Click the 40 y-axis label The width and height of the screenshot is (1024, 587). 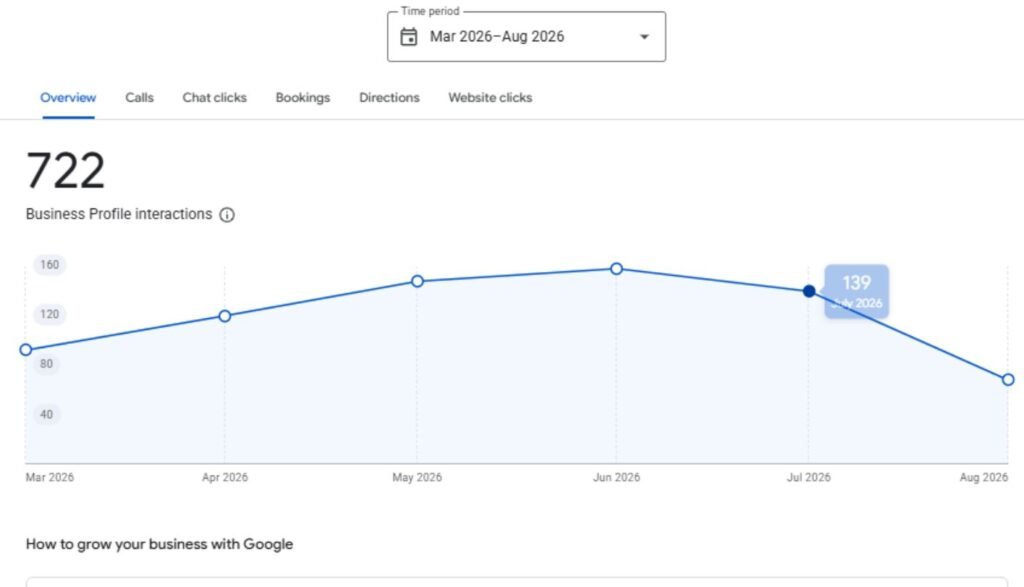click(x=46, y=414)
